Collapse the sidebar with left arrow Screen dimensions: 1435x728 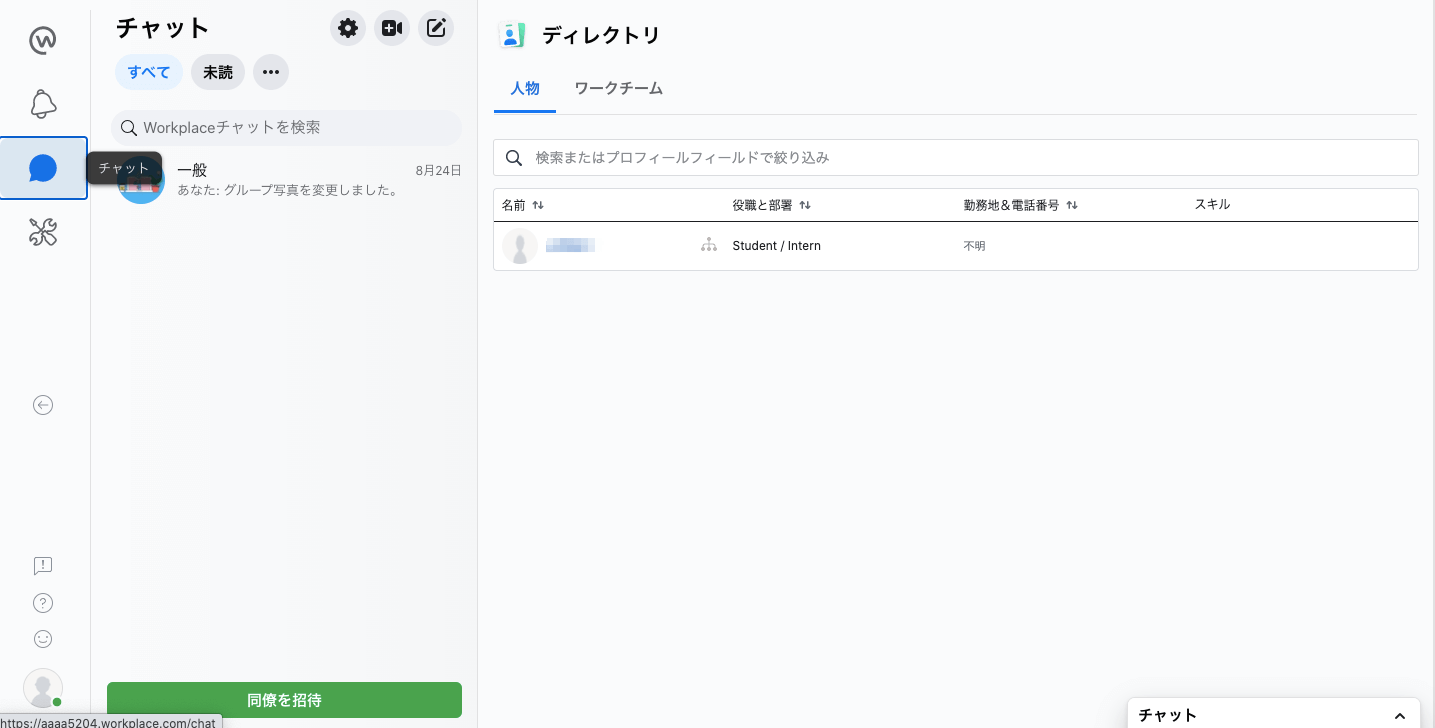(43, 405)
